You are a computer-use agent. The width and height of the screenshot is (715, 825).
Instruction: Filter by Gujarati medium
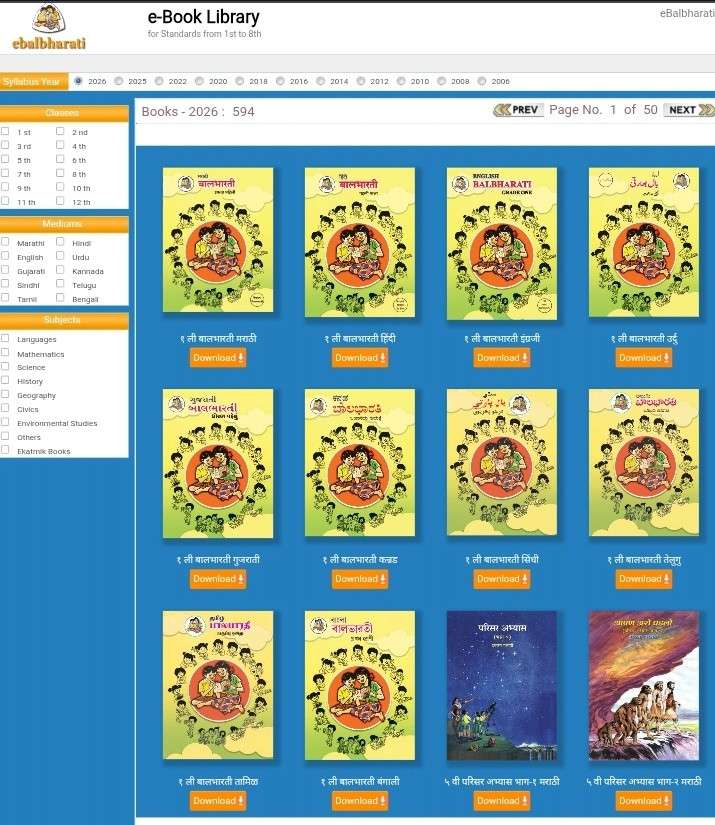pos(5,270)
